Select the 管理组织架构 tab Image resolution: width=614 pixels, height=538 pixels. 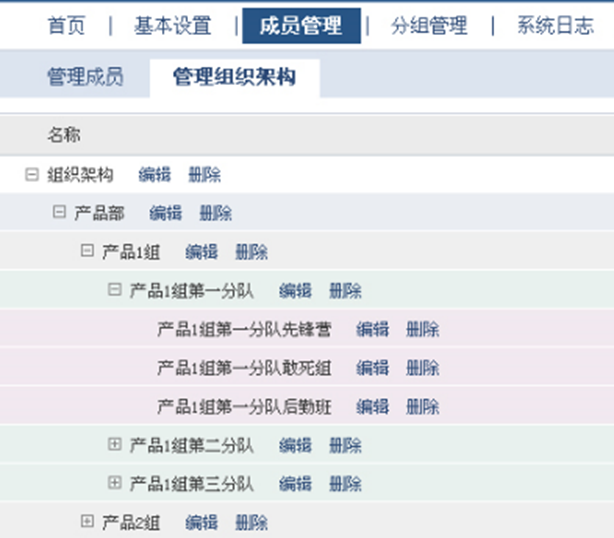tap(234, 78)
